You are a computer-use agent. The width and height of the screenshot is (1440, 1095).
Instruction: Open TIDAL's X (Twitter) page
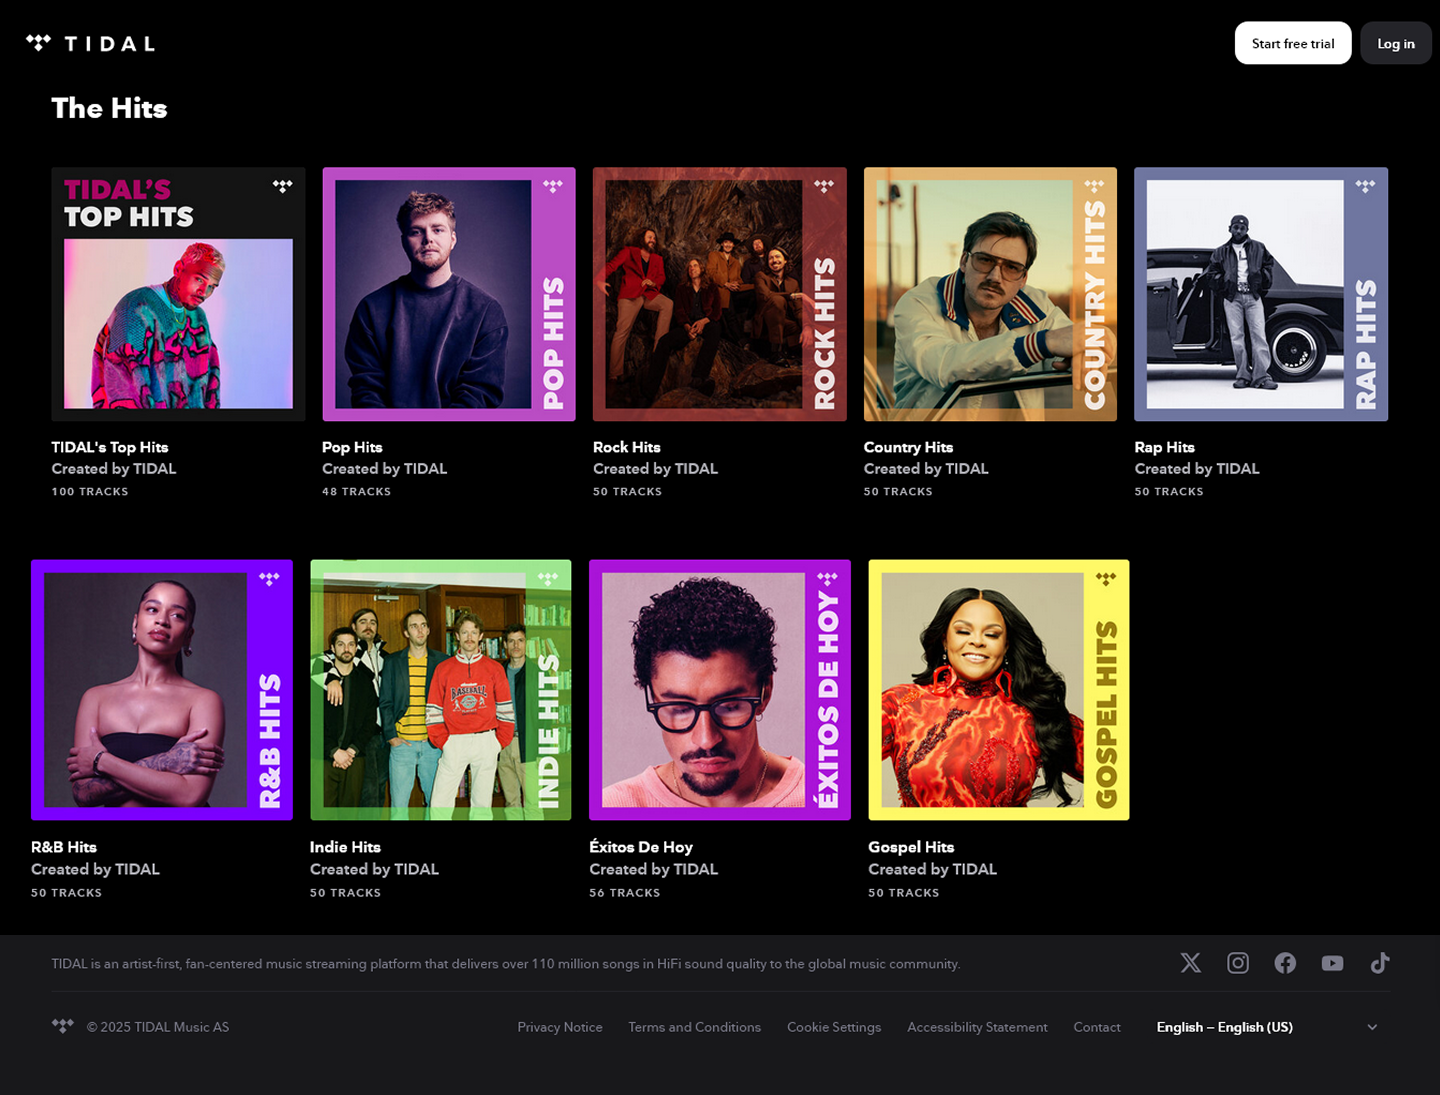(1190, 963)
